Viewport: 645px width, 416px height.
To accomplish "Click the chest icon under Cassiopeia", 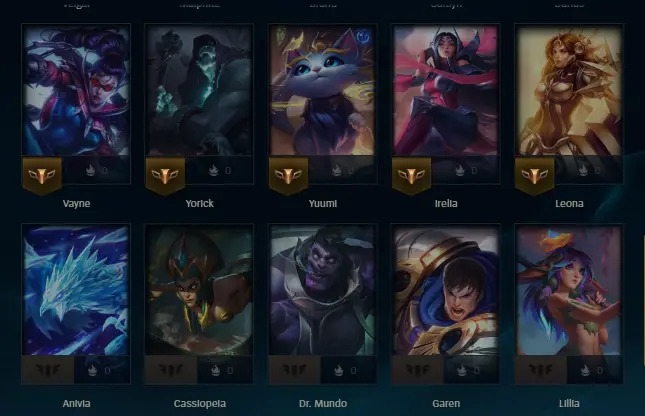I will (215, 370).
